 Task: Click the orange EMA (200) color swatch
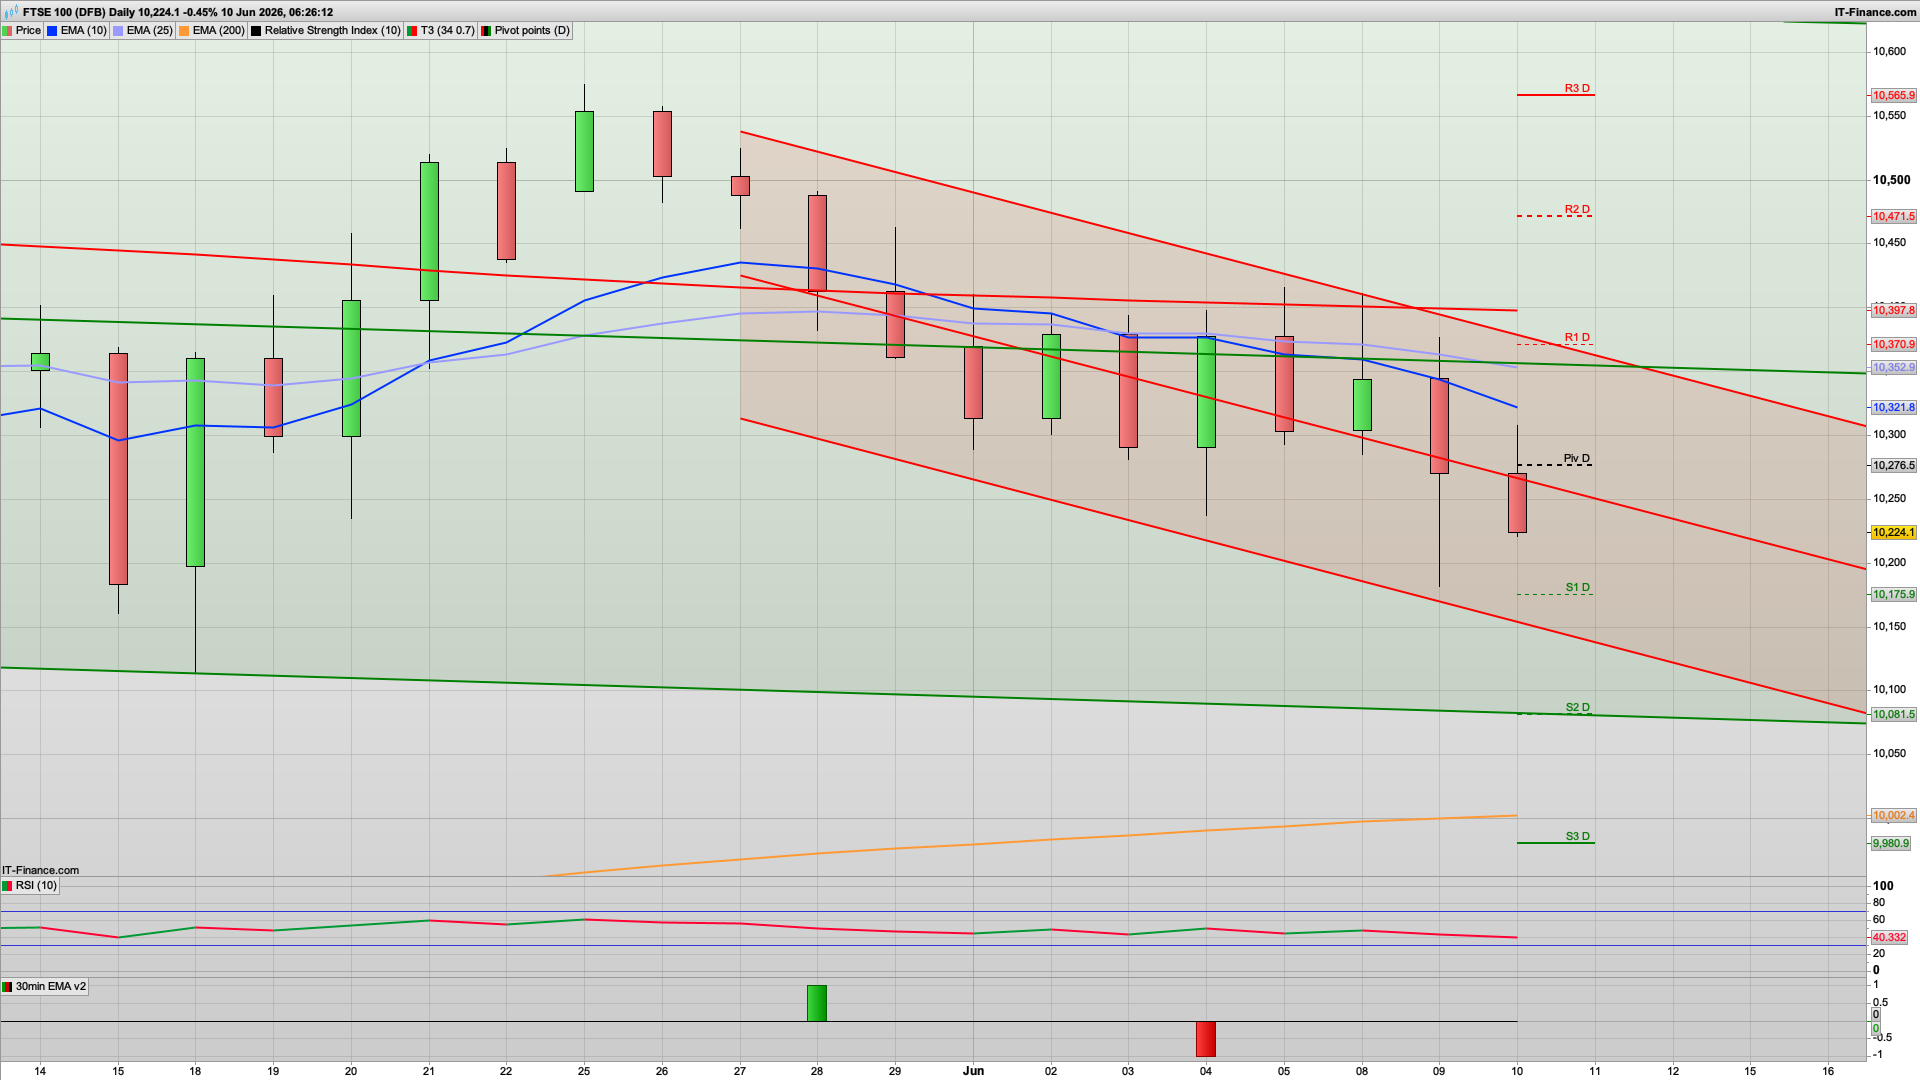click(184, 31)
